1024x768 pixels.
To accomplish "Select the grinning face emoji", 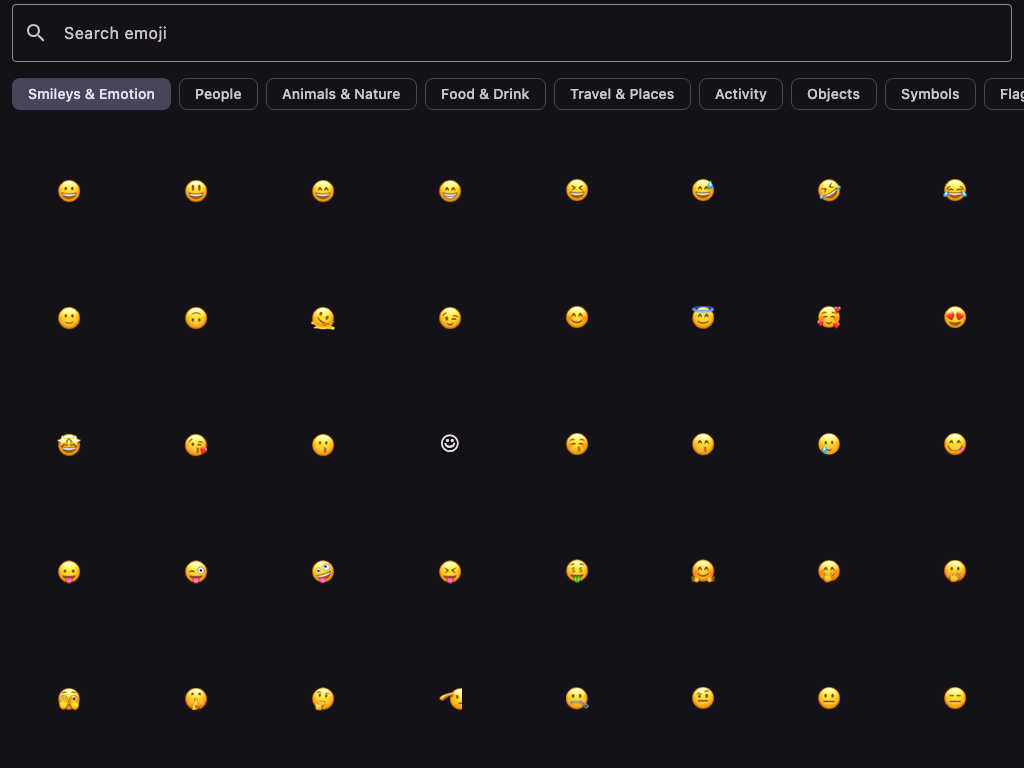I will coord(69,190).
